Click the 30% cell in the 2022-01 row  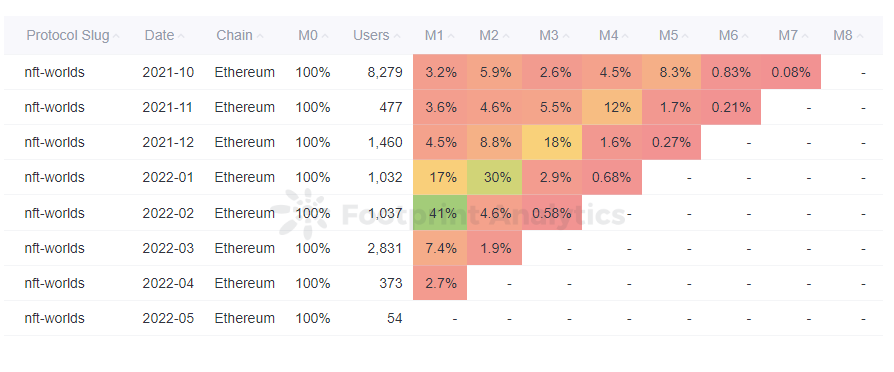[494, 177]
